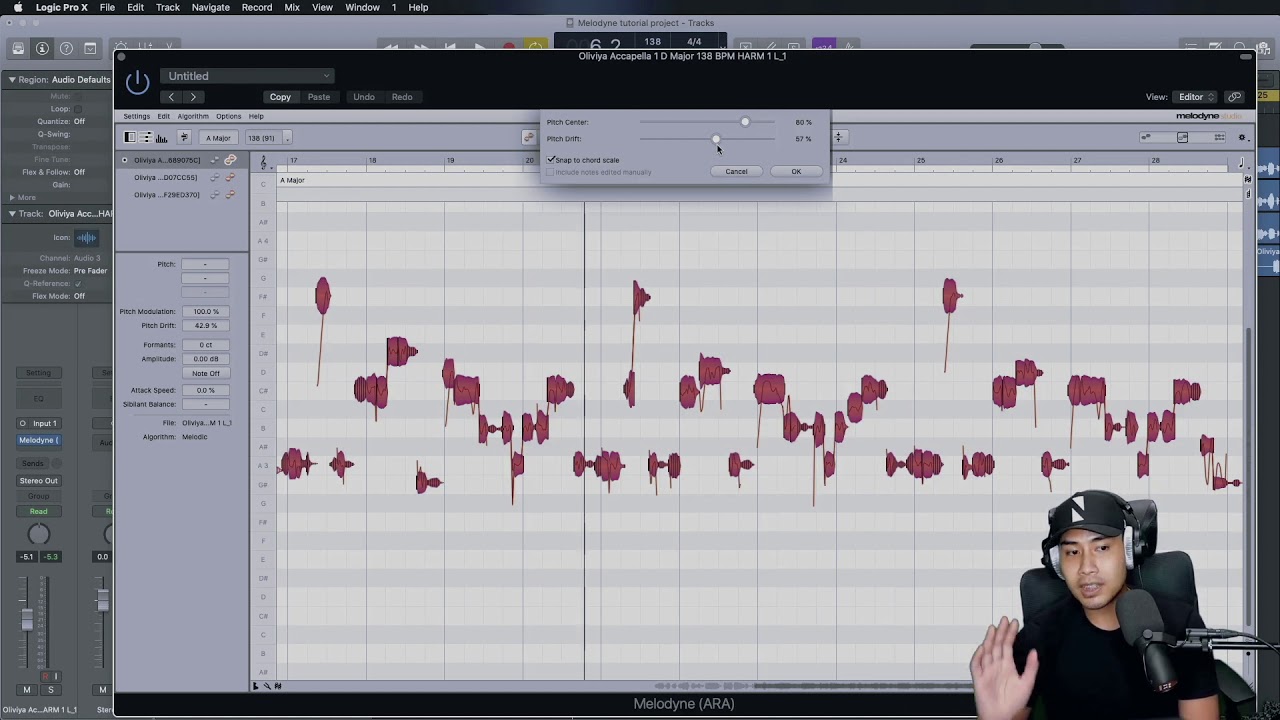The height and width of the screenshot is (720, 1280).
Task: Show the track pane view icon
Action: tap(130, 137)
